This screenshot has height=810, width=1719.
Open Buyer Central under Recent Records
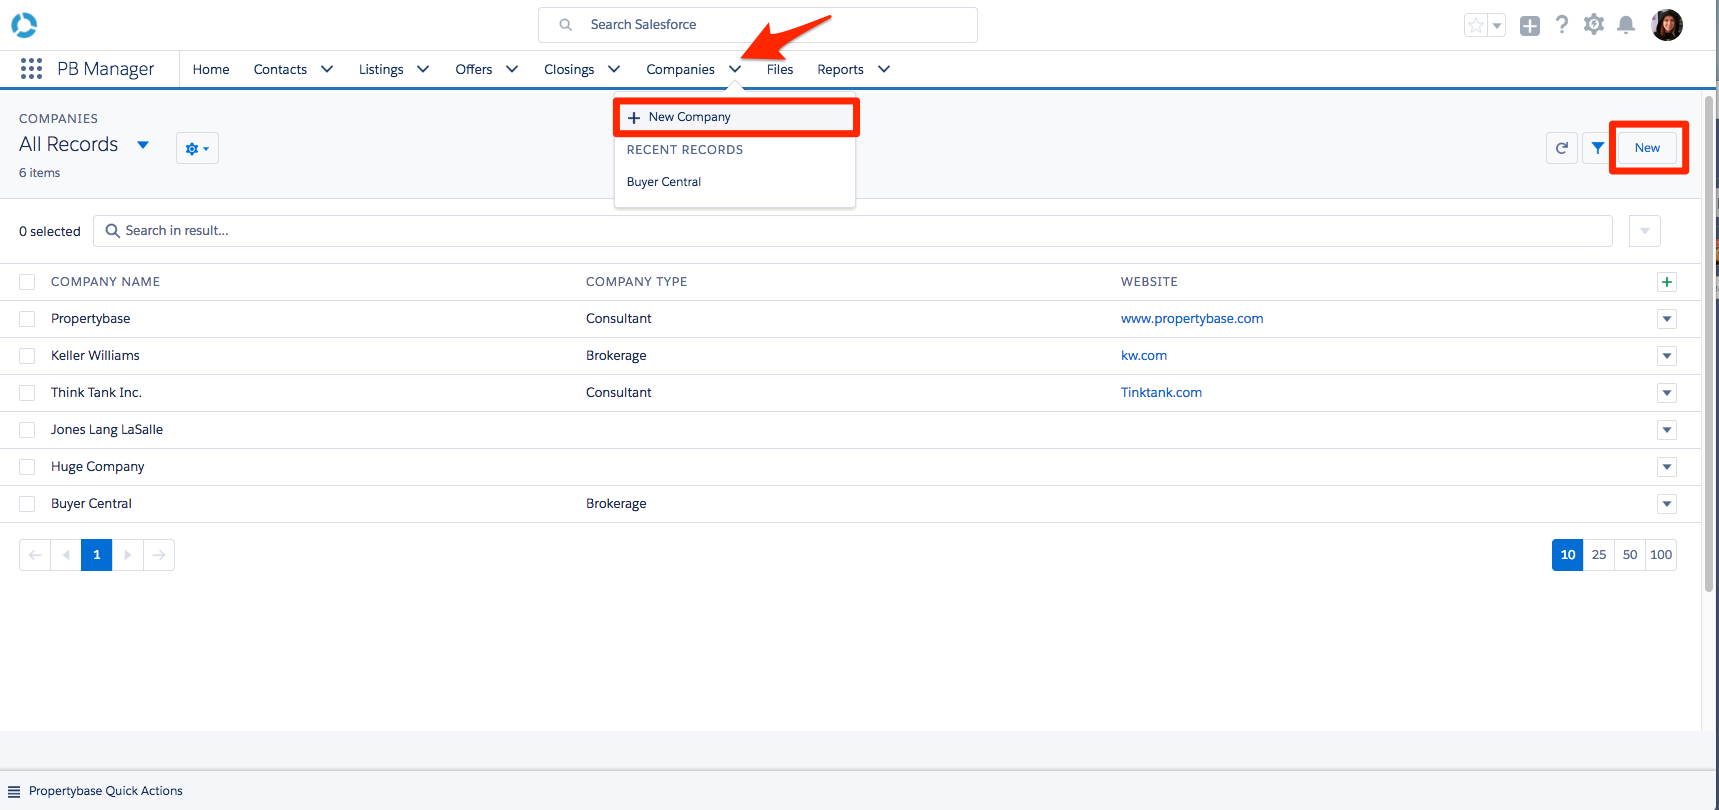pos(664,182)
